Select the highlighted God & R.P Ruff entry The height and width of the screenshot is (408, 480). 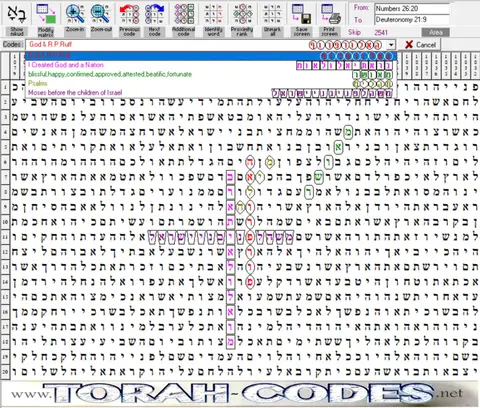211,55
